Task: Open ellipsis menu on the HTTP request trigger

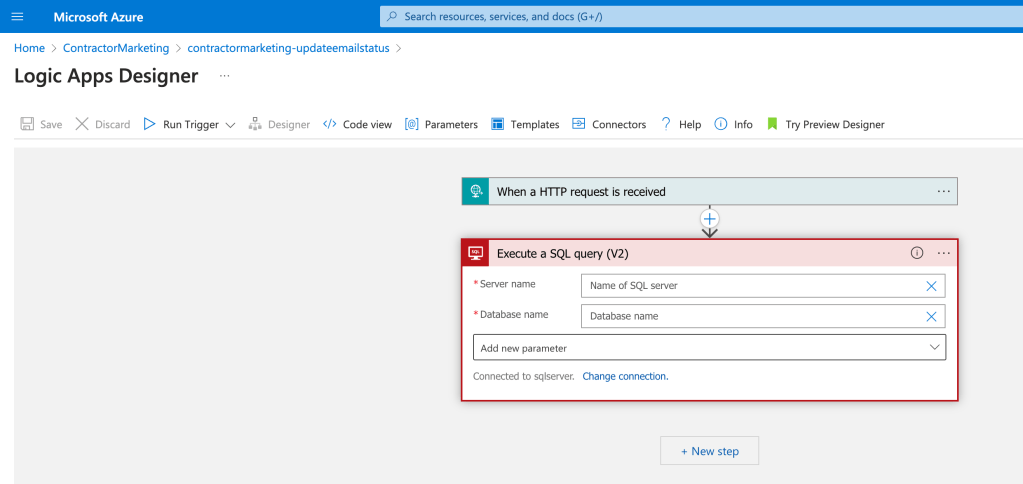Action: tap(943, 191)
